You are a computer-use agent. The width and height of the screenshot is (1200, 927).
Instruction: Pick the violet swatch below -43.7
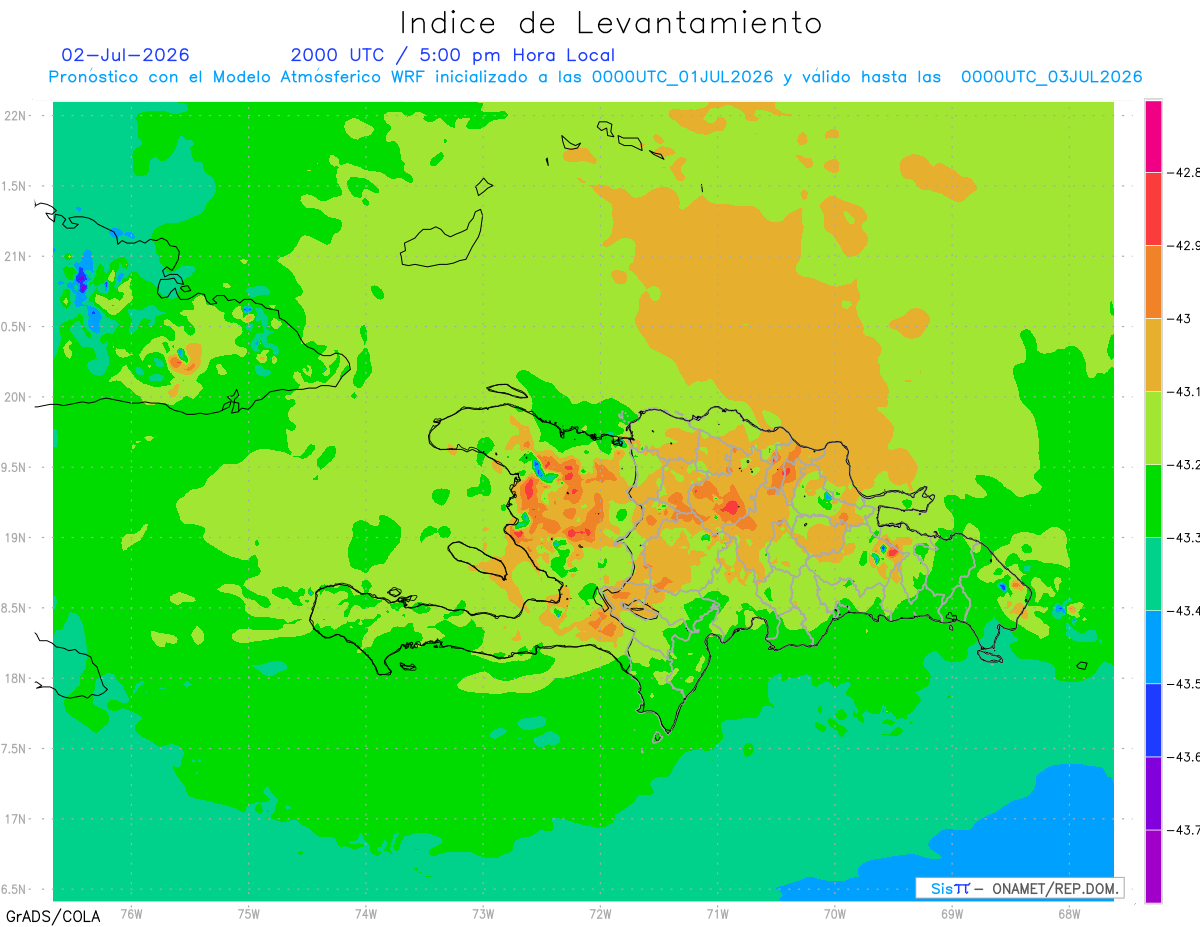click(x=1153, y=866)
